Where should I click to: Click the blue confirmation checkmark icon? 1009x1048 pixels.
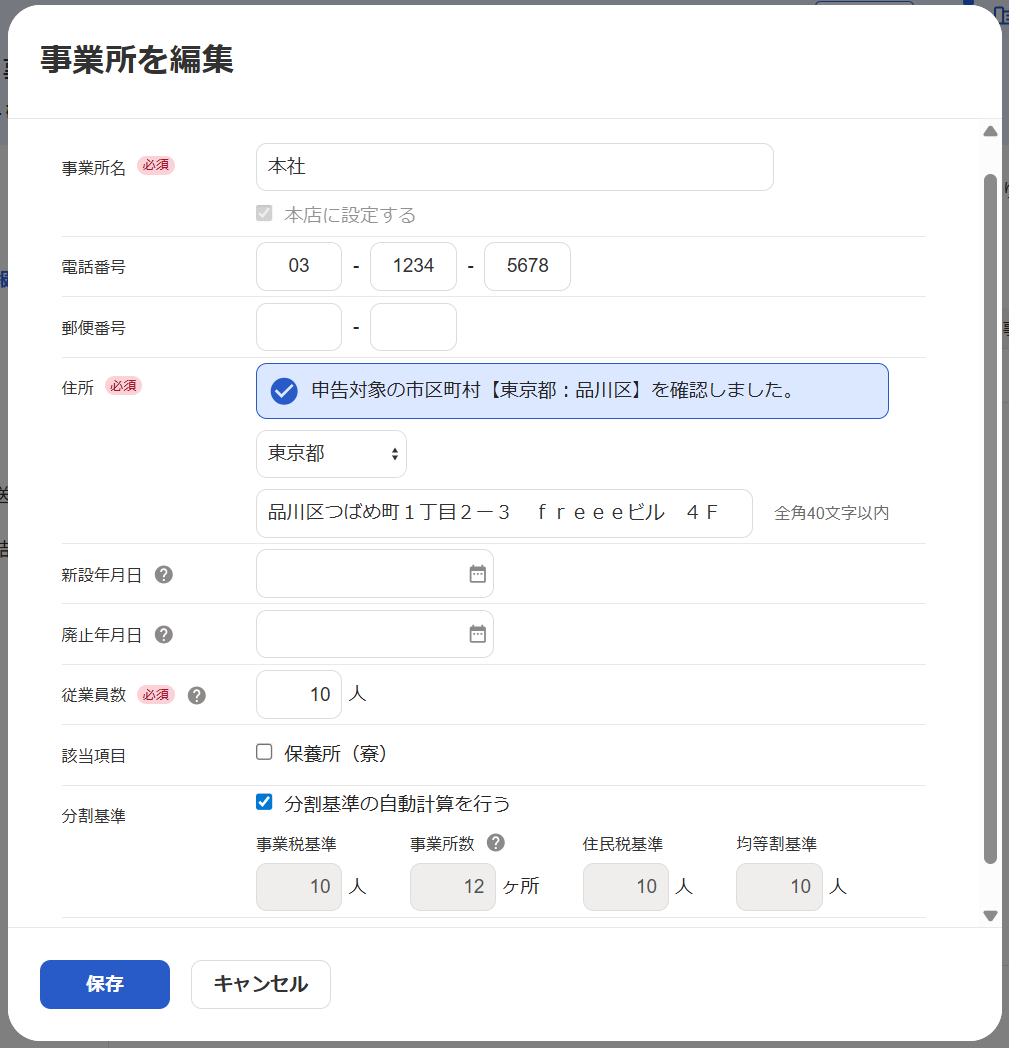point(284,391)
